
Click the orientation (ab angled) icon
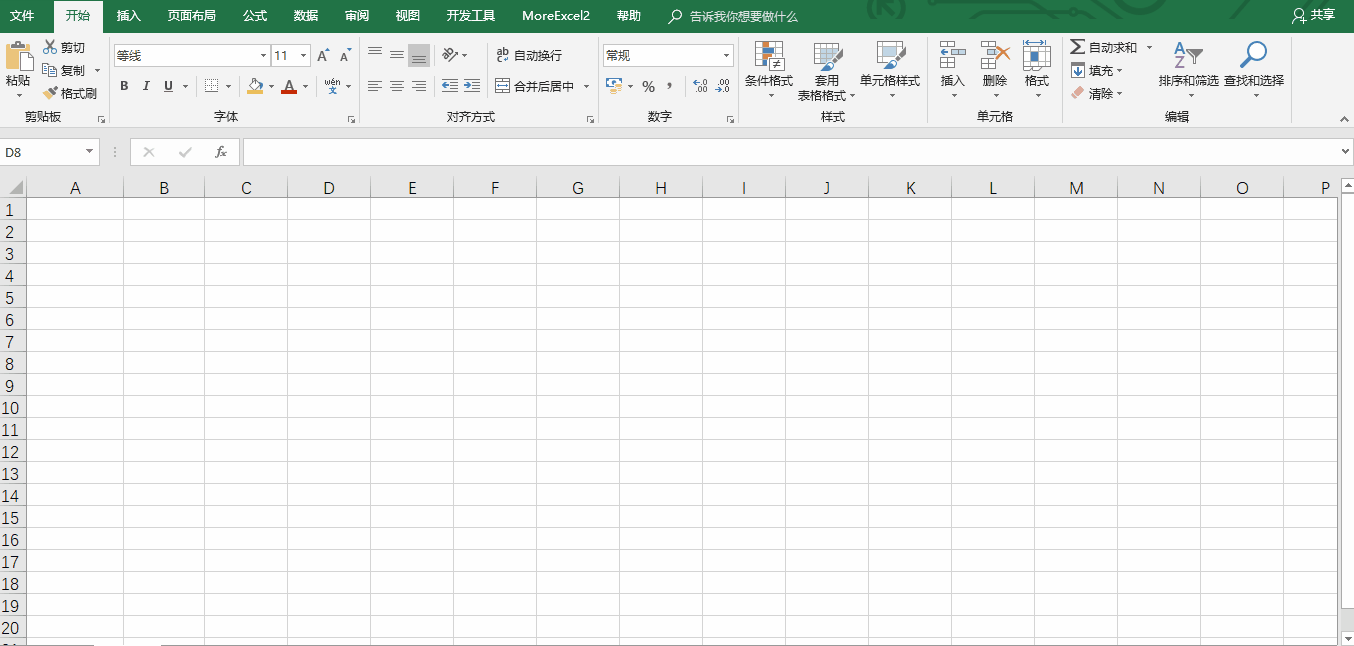pos(450,55)
